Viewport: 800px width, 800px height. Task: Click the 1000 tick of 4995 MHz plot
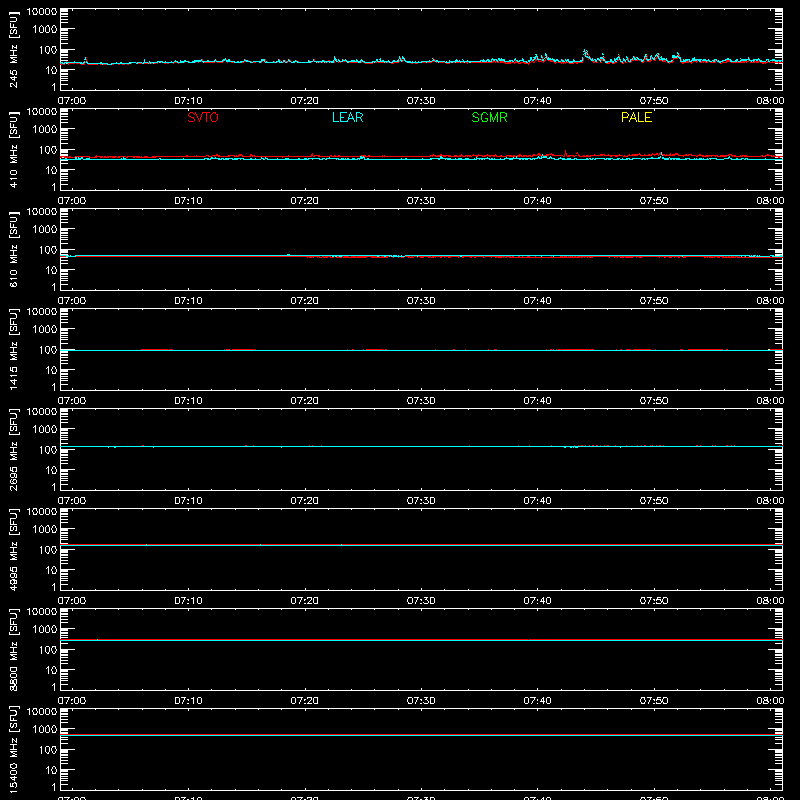pyautogui.click(x=45, y=529)
